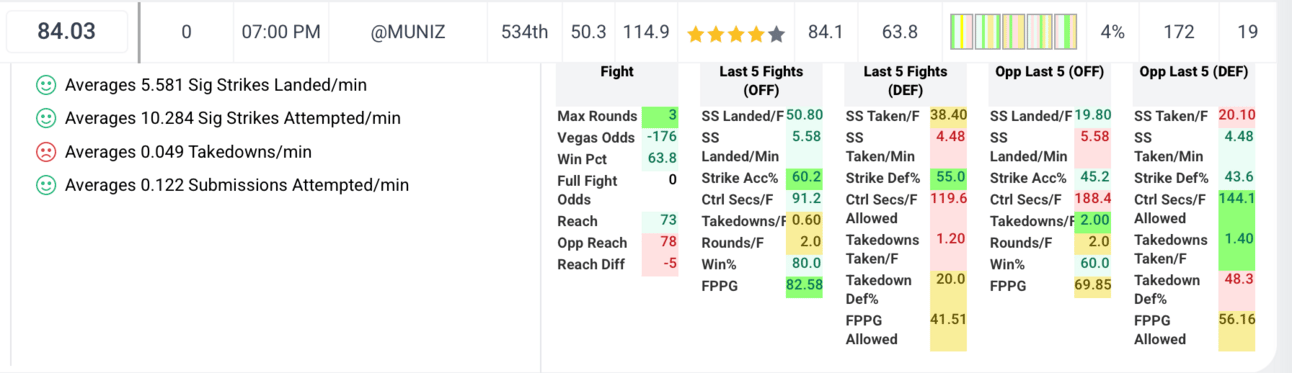Click the smiley icon beside Submissions Attempted/min

pos(45,185)
